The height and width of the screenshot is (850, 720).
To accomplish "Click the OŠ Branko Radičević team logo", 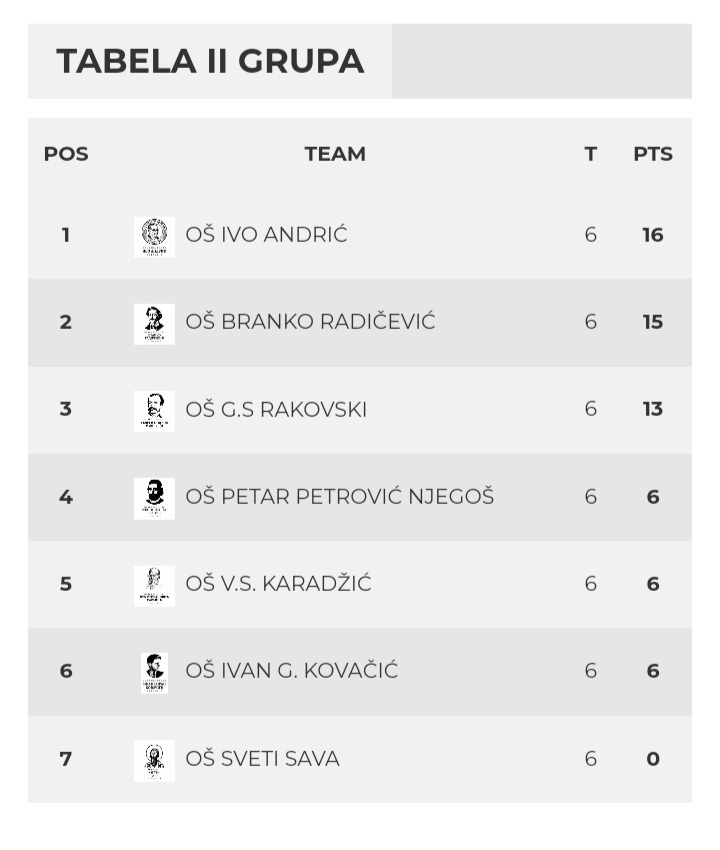I will tap(154, 323).
